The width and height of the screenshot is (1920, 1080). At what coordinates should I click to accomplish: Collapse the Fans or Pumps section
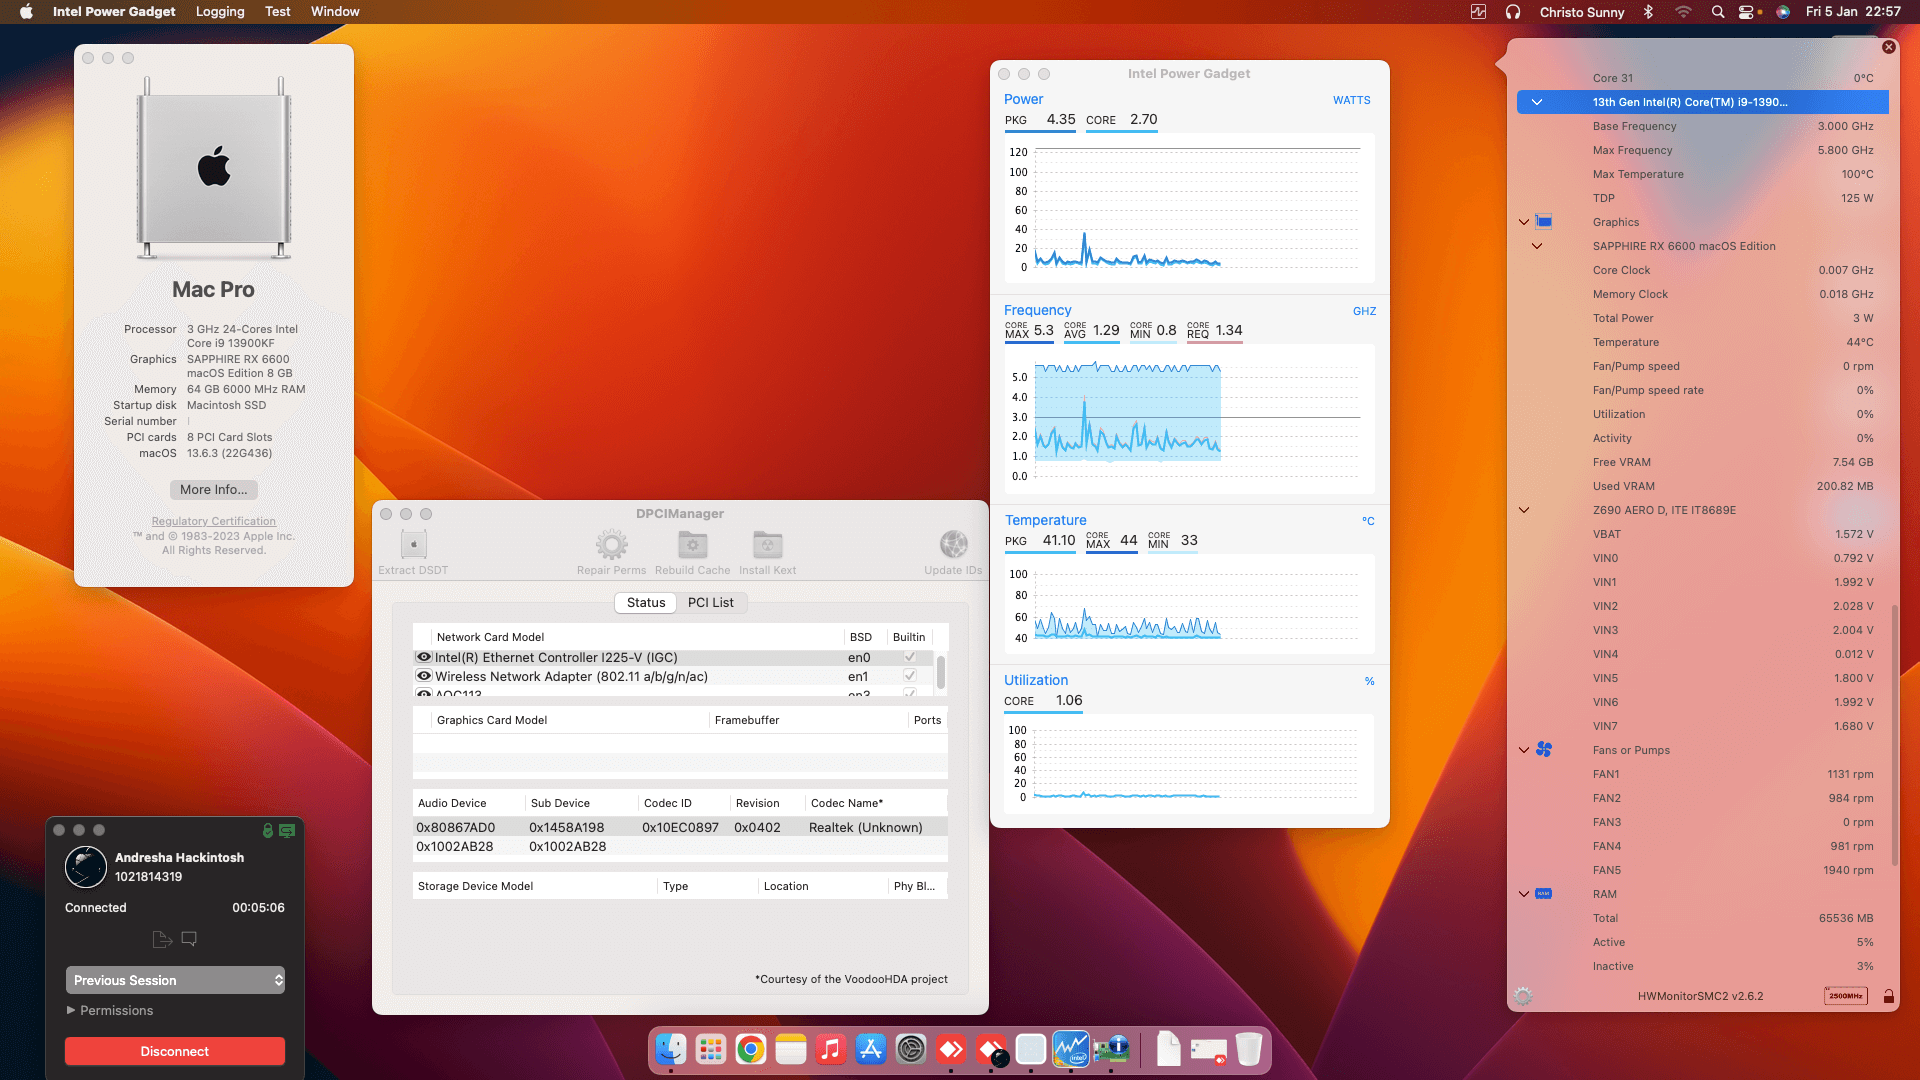[x=1524, y=750]
